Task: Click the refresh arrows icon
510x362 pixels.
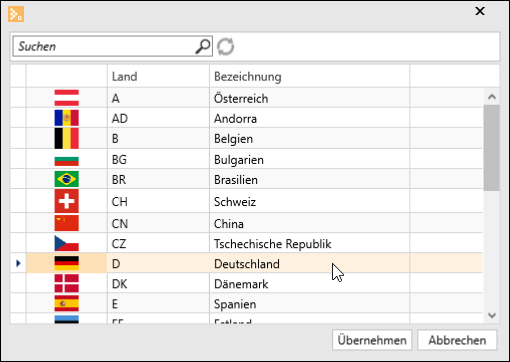Action: [226, 46]
